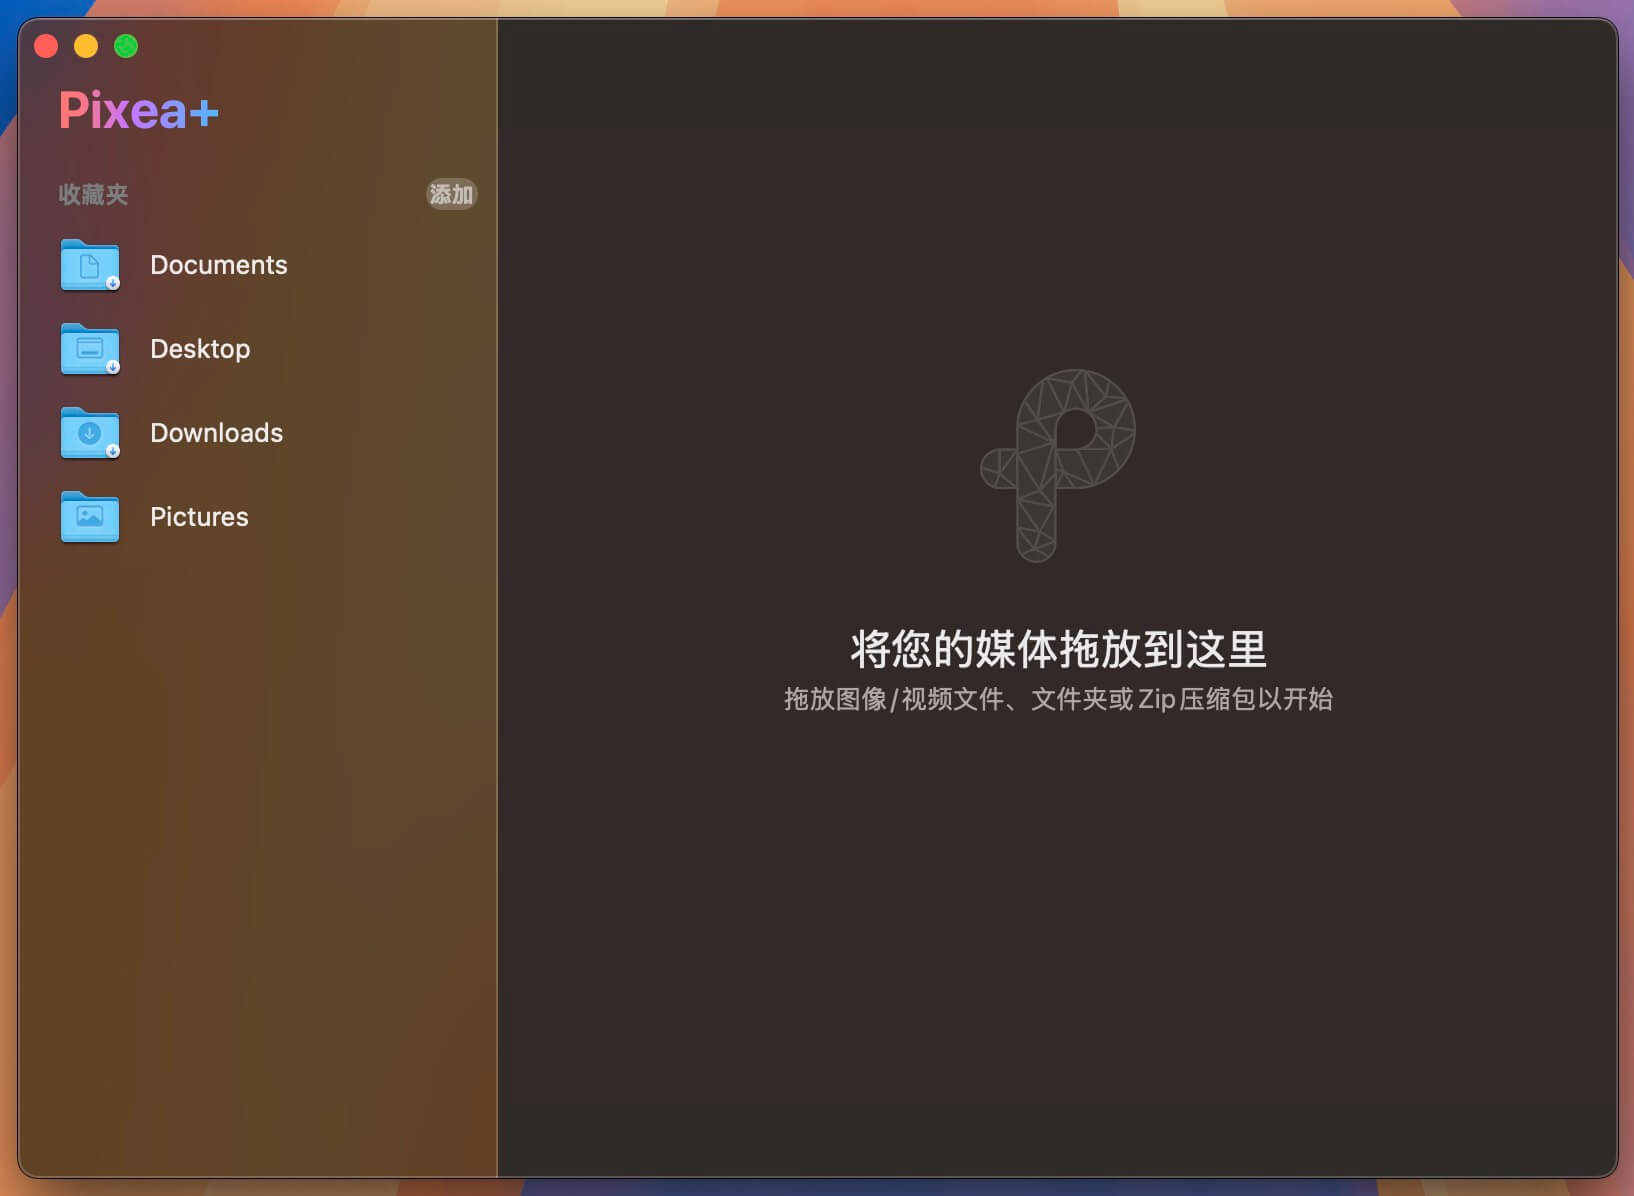Click the Pictures folder icon
This screenshot has height=1196, width=1634.
pos(90,517)
